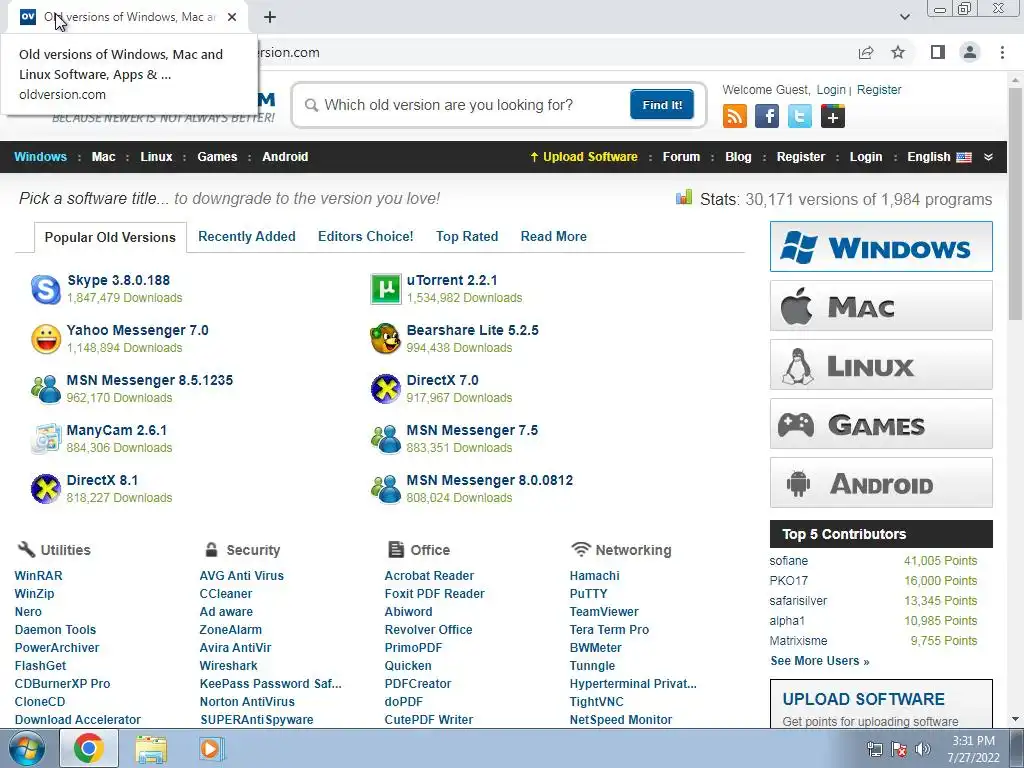Click the Chrome taskbar icon
The width and height of the screenshot is (1024, 768).
[89, 748]
